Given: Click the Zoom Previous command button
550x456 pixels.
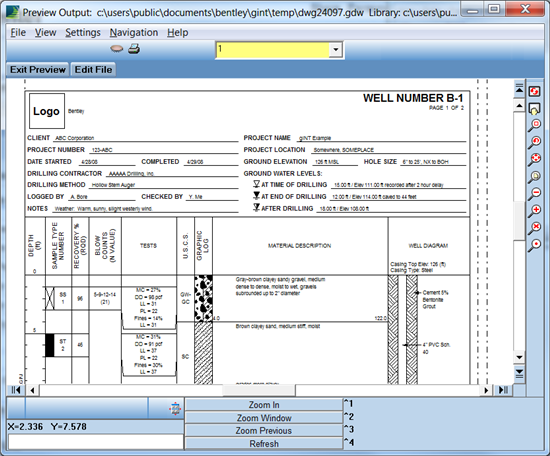Looking at the screenshot, I should point(264,430).
